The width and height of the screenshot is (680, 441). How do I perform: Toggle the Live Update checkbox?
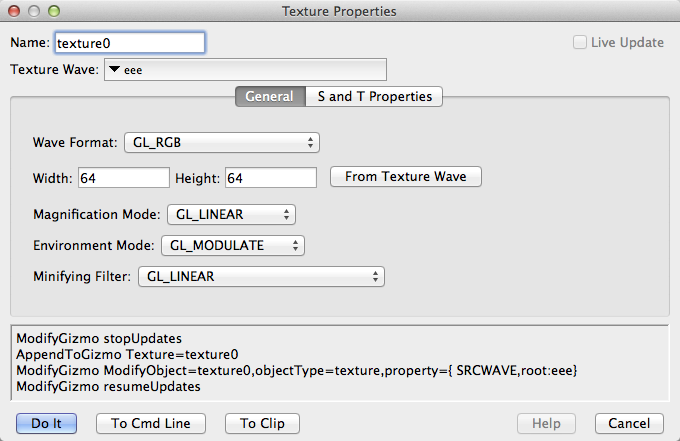[x=580, y=43]
